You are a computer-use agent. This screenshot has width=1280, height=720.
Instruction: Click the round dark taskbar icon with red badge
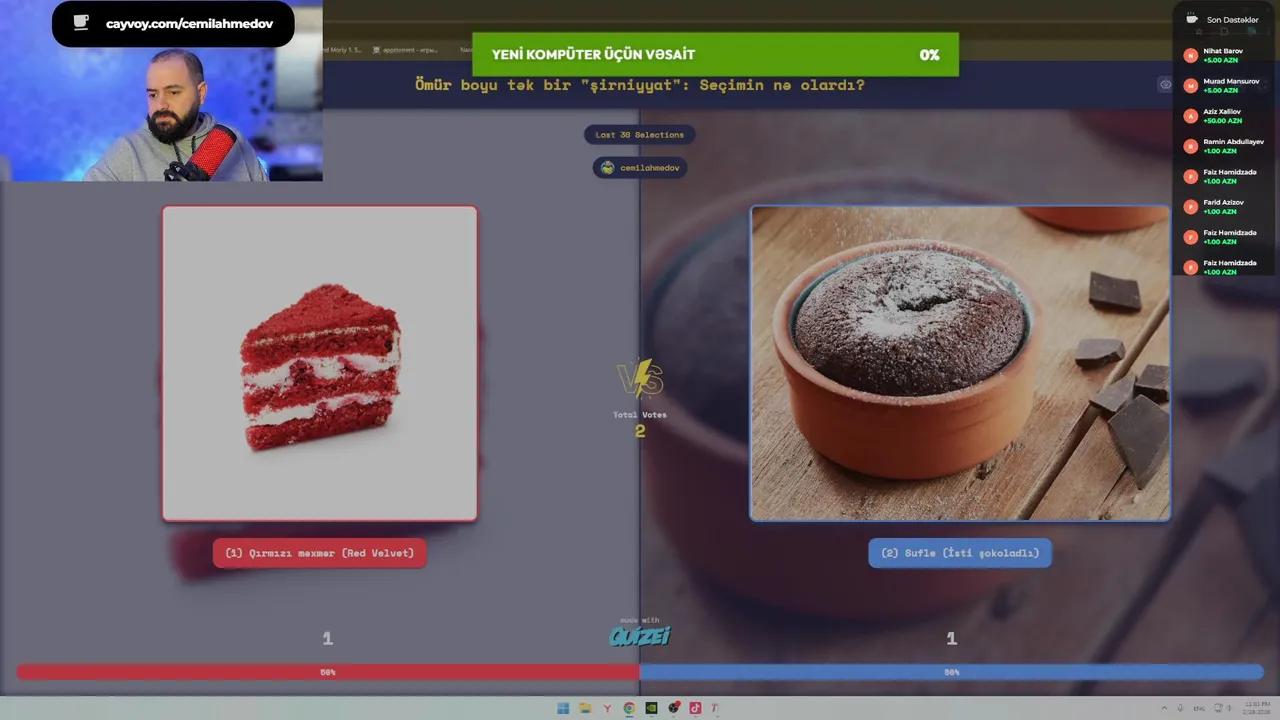point(674,708)
